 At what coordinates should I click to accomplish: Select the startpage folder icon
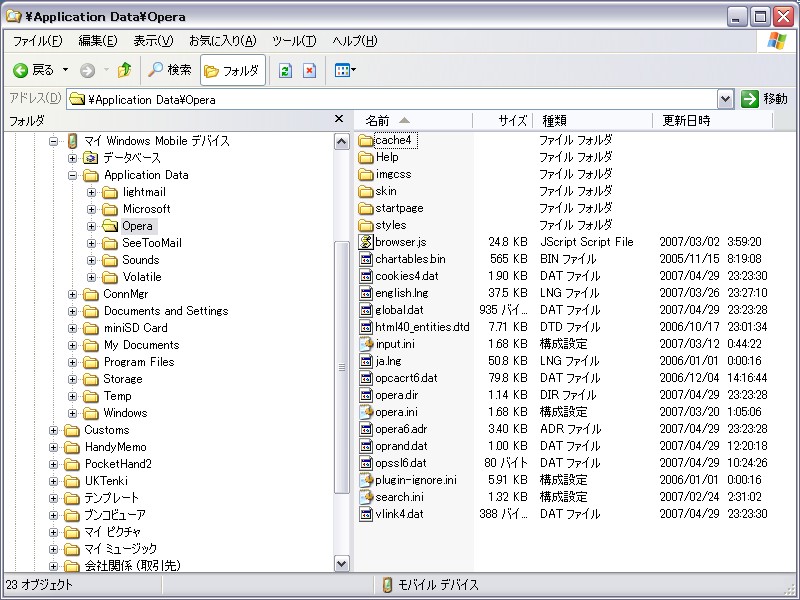coord(366,208)
